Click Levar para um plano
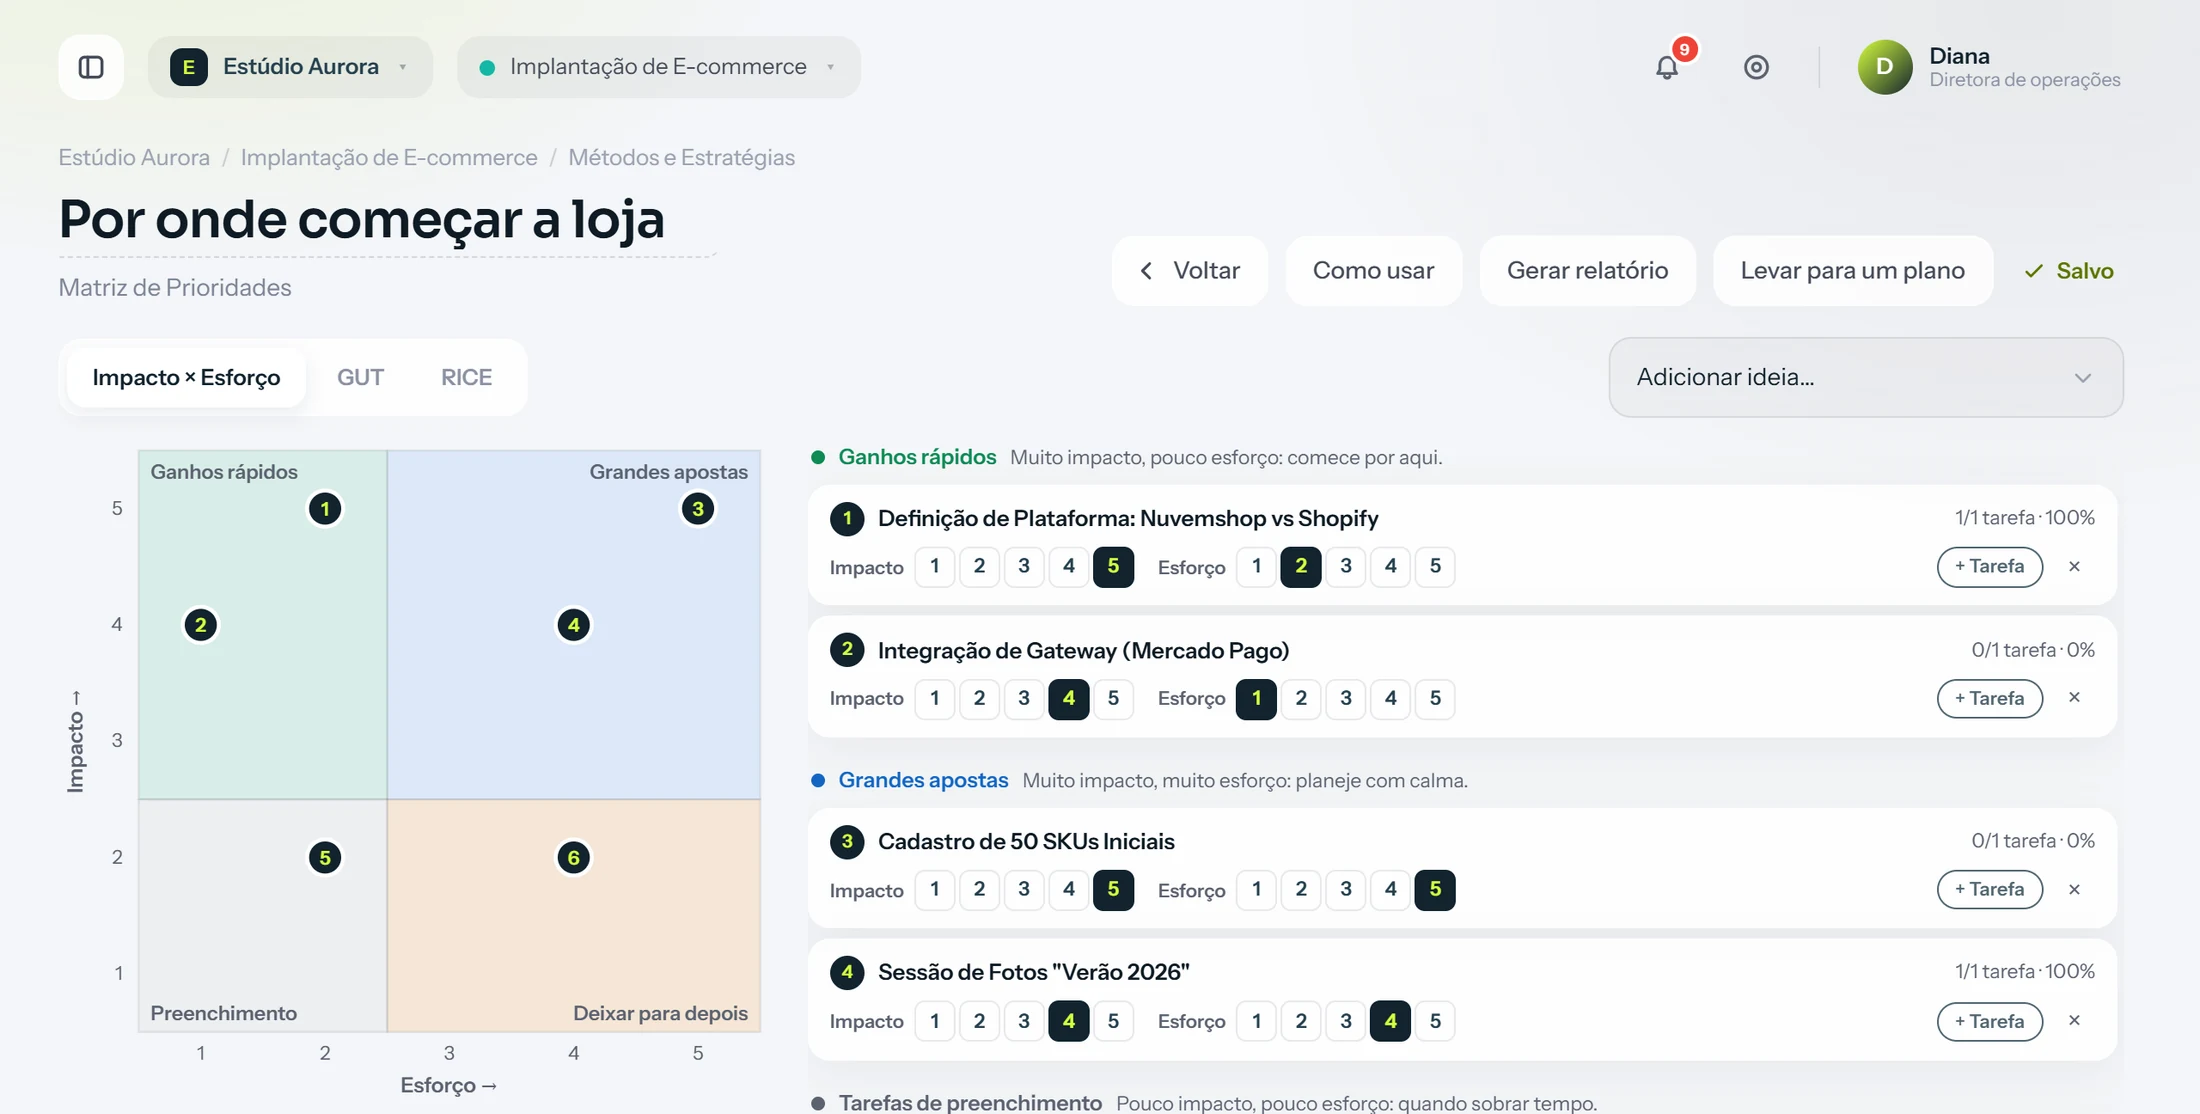 click(x=1853, y=271)
